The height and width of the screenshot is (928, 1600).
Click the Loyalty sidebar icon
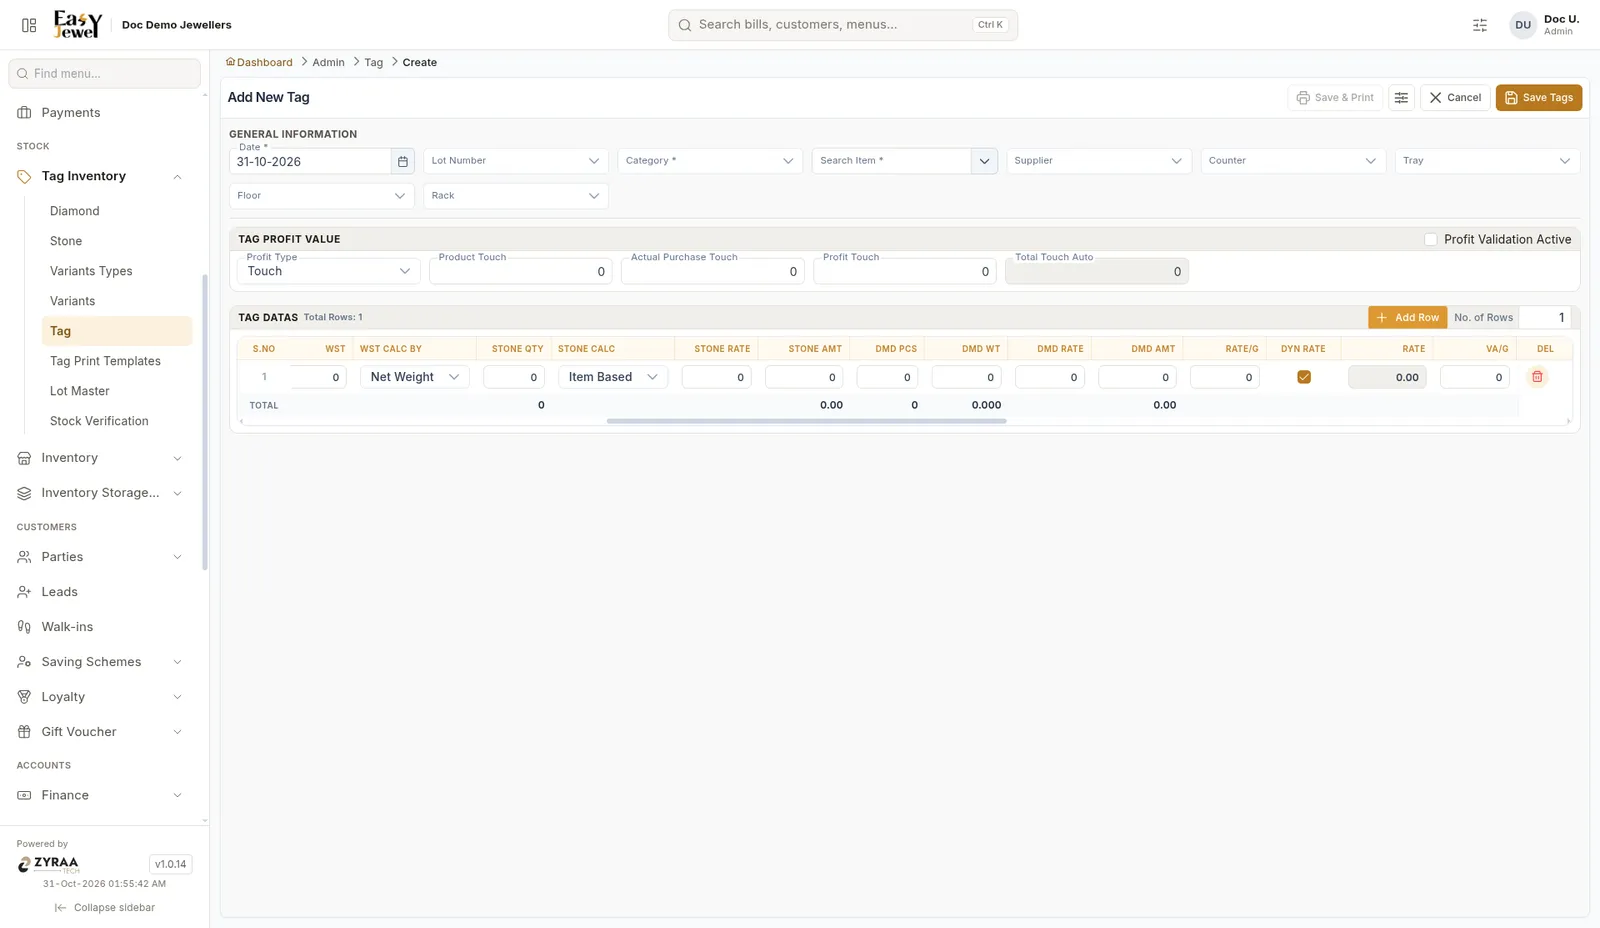[24, 697]
